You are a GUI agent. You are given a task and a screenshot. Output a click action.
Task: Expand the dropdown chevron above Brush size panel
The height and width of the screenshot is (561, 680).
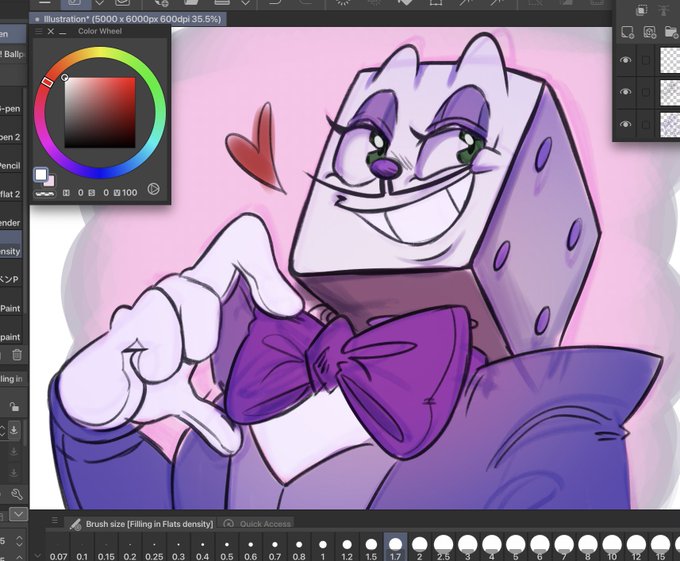point(19,515)
